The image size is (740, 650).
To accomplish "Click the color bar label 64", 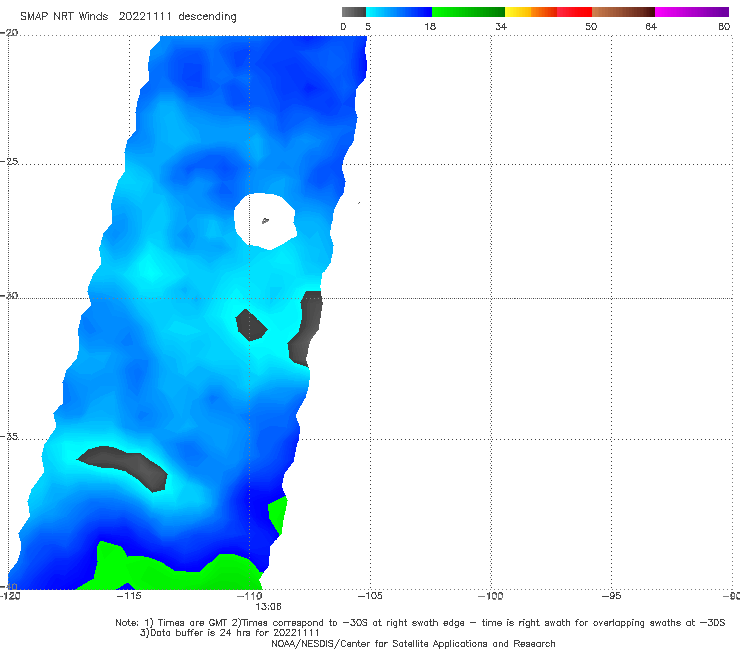I will coord(651,26).
